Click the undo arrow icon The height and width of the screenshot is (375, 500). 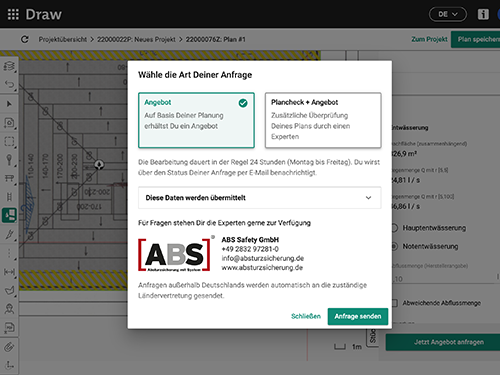[9, 85]
